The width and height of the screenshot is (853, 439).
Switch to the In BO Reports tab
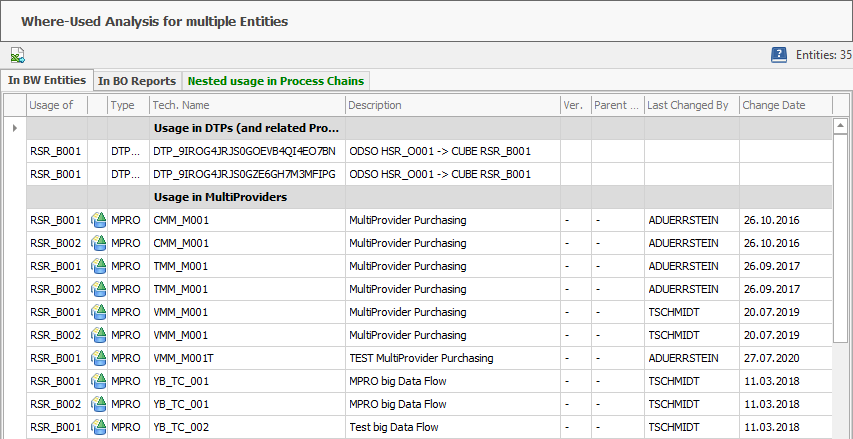tap(137, 81)
